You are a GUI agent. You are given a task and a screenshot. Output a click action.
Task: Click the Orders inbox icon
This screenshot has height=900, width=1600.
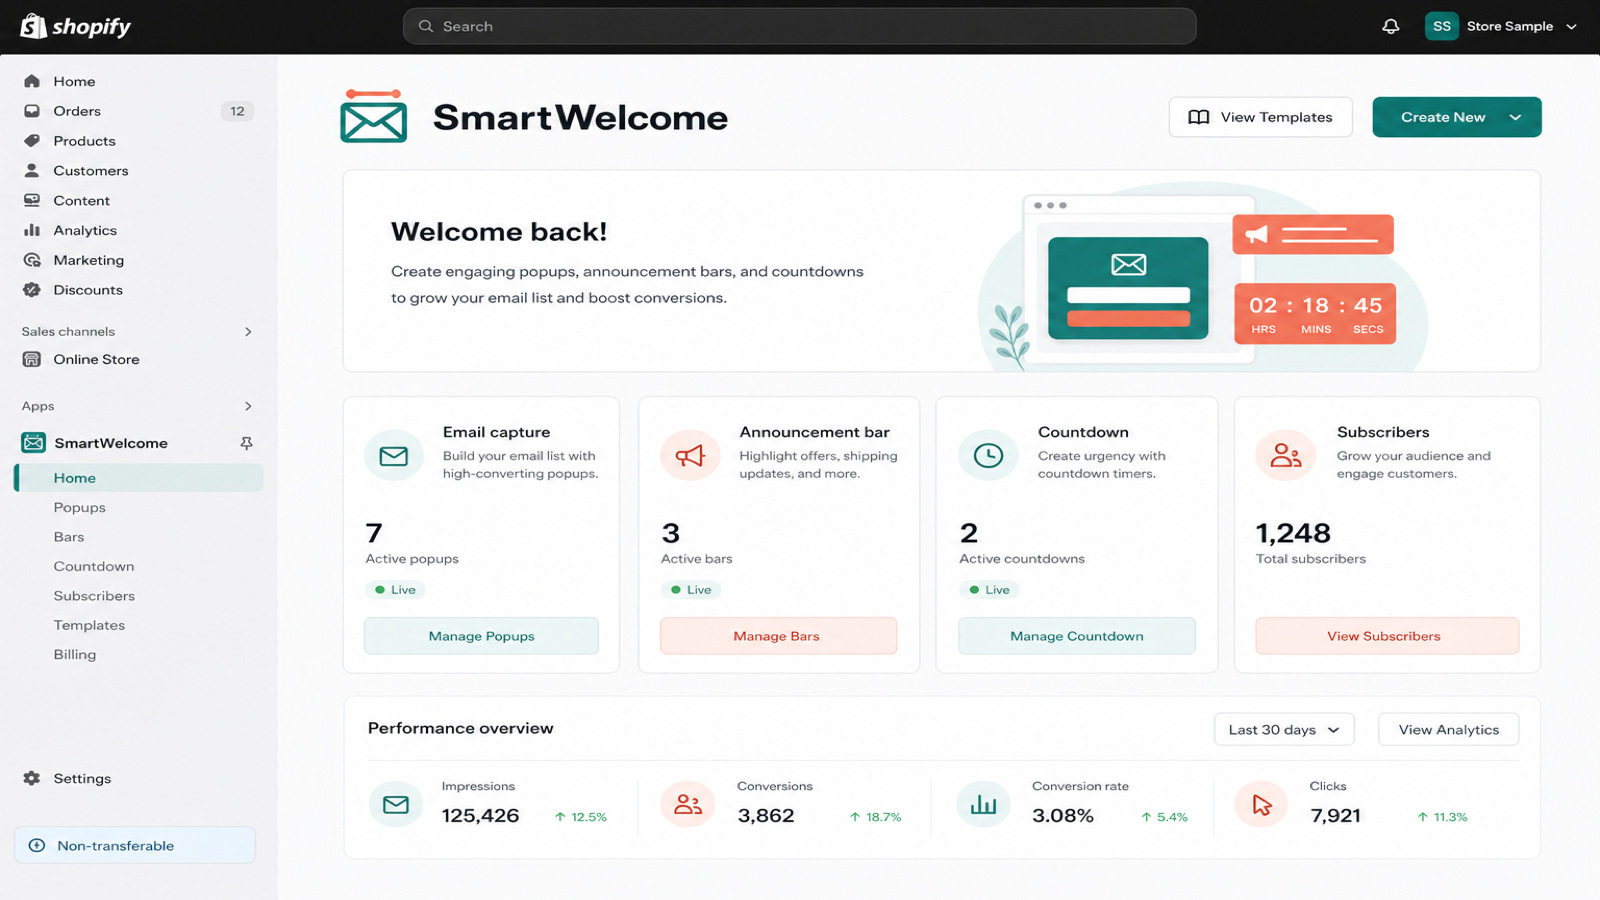click(32, 111)
